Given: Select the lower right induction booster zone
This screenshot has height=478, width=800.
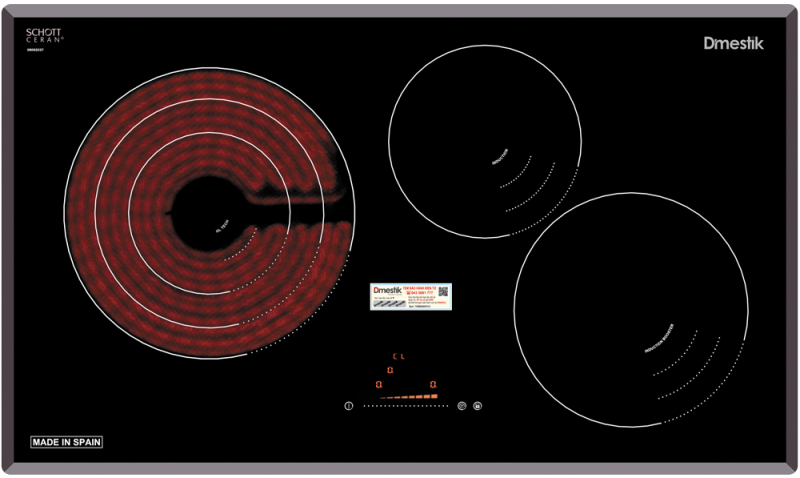Looking at the screenshot, I should click(x=630, y=310).
